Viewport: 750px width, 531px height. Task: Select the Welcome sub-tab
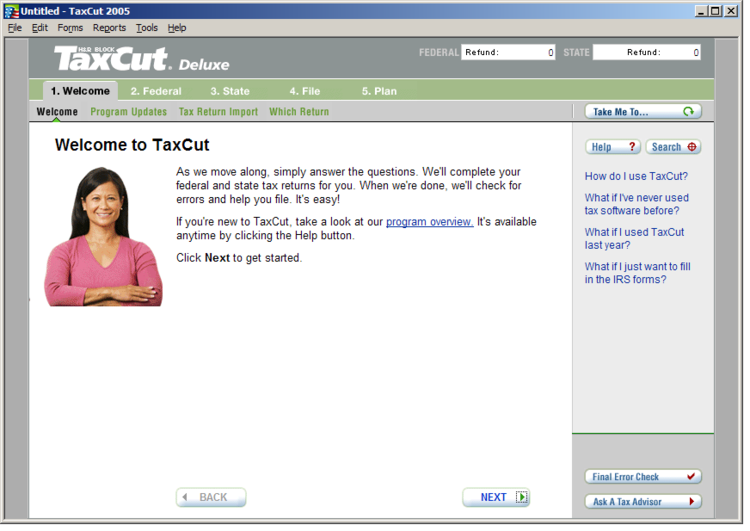(57, 113)
